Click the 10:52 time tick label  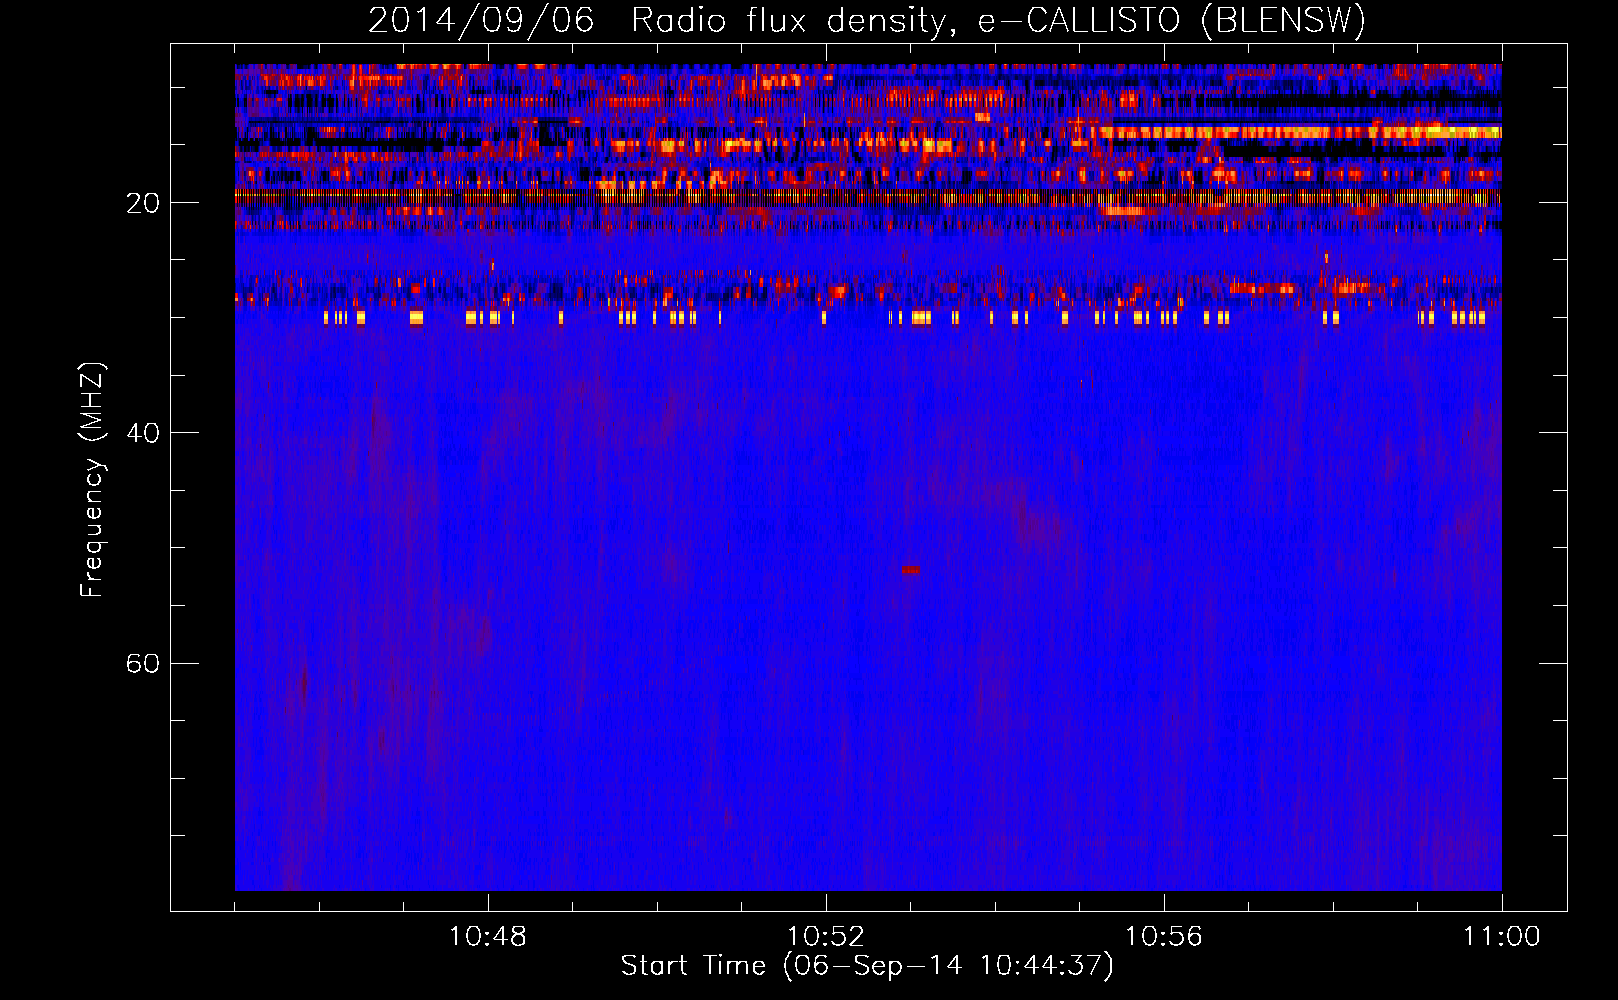point(826,937)
